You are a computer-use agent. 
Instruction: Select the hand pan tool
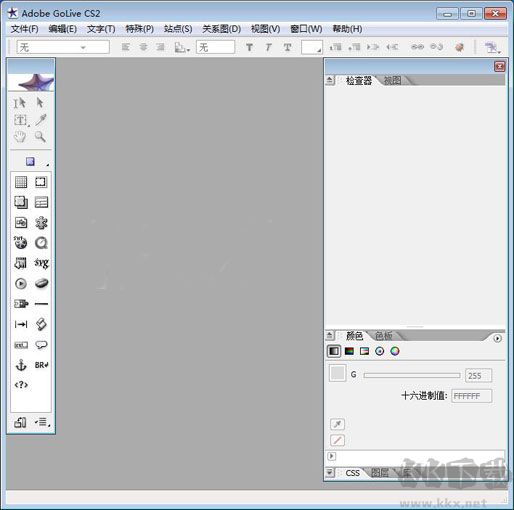click(x=20, y=137)
